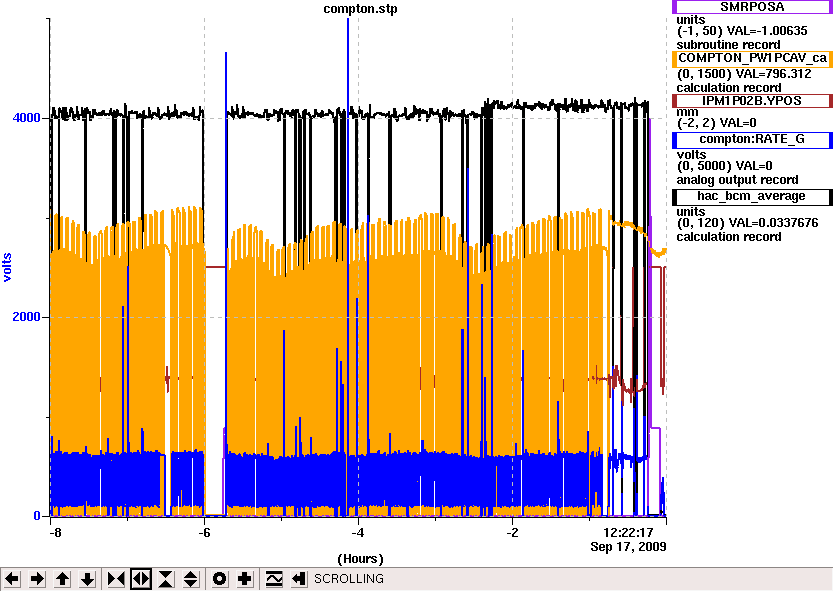Click the compton.stp plot title

click(360, 9)
